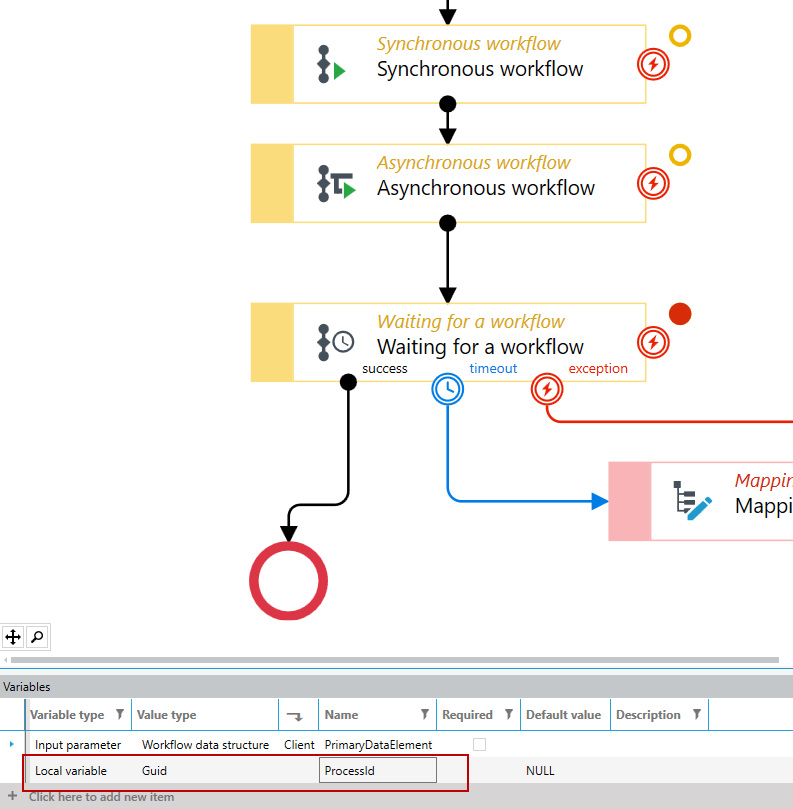Open the Description column filter
Screen dimensions: 793x809
[697, 715]
